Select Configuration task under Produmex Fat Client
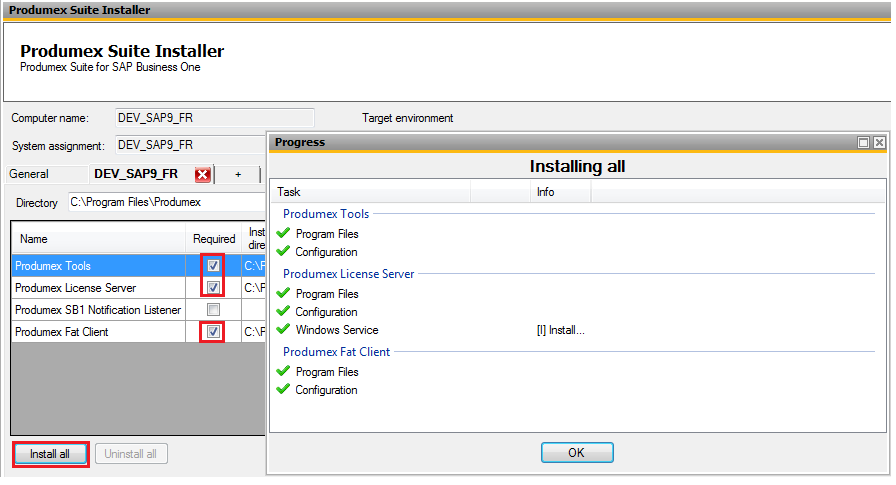This screenshot has height=485, width=896. point(326,390)
